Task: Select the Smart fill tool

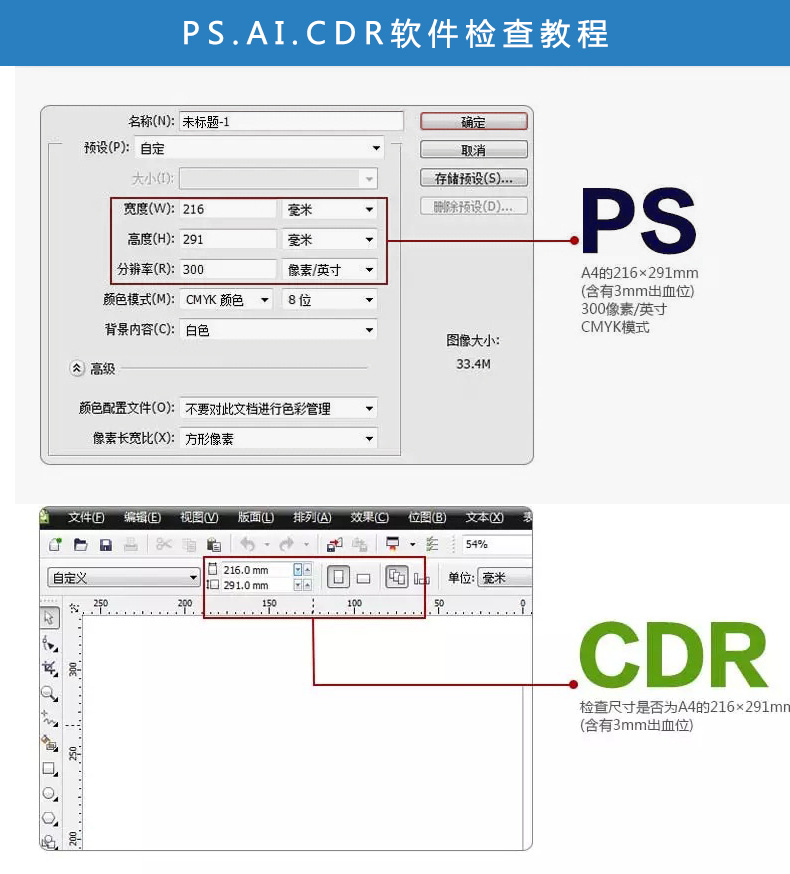Action: point(50,743)
